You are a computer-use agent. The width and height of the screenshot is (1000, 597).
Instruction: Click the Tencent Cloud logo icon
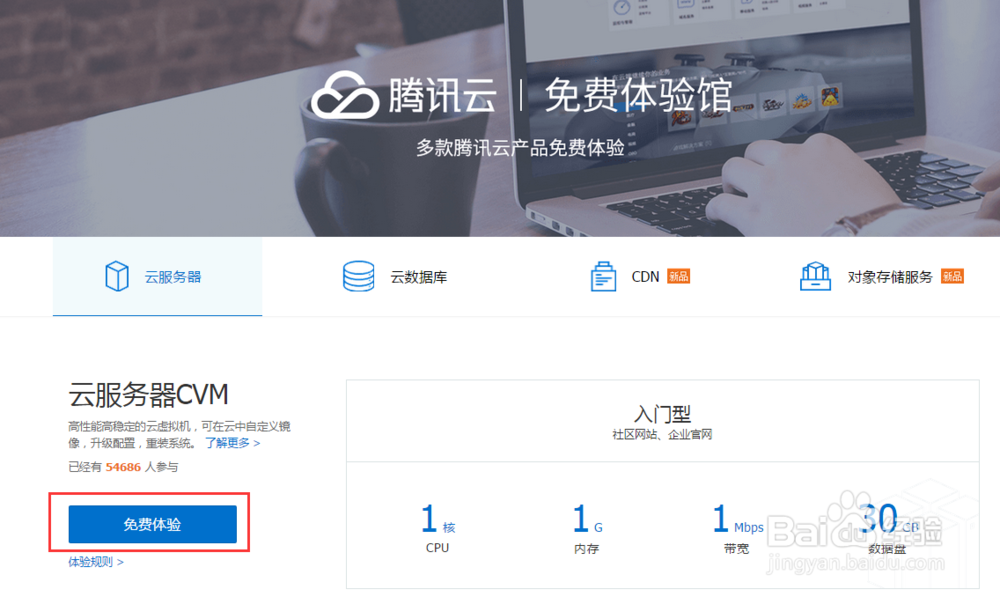click(345, 95)
